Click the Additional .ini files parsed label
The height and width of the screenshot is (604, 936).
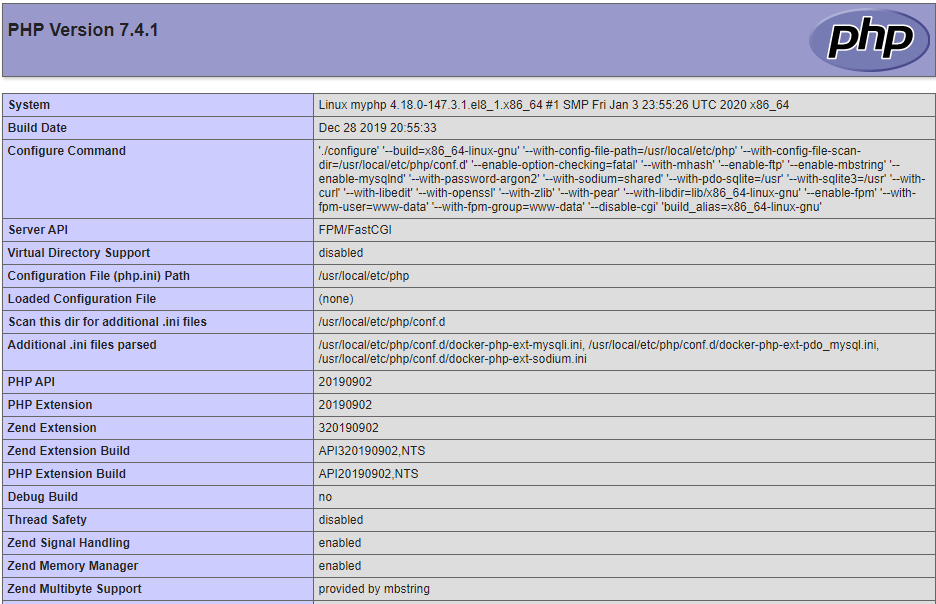82,345
